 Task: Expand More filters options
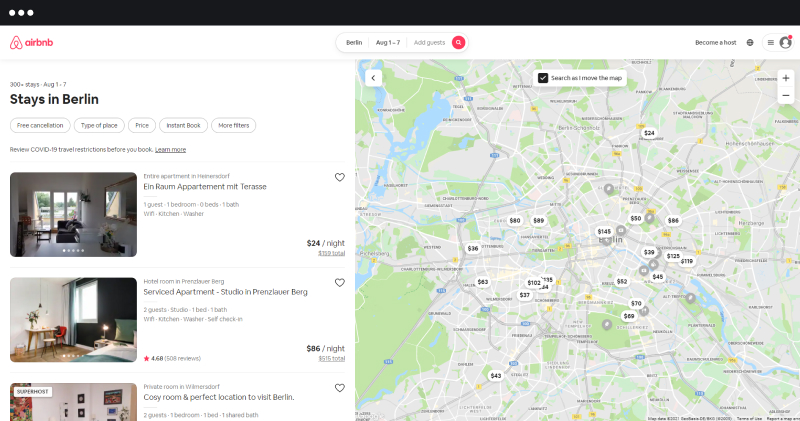233,126
